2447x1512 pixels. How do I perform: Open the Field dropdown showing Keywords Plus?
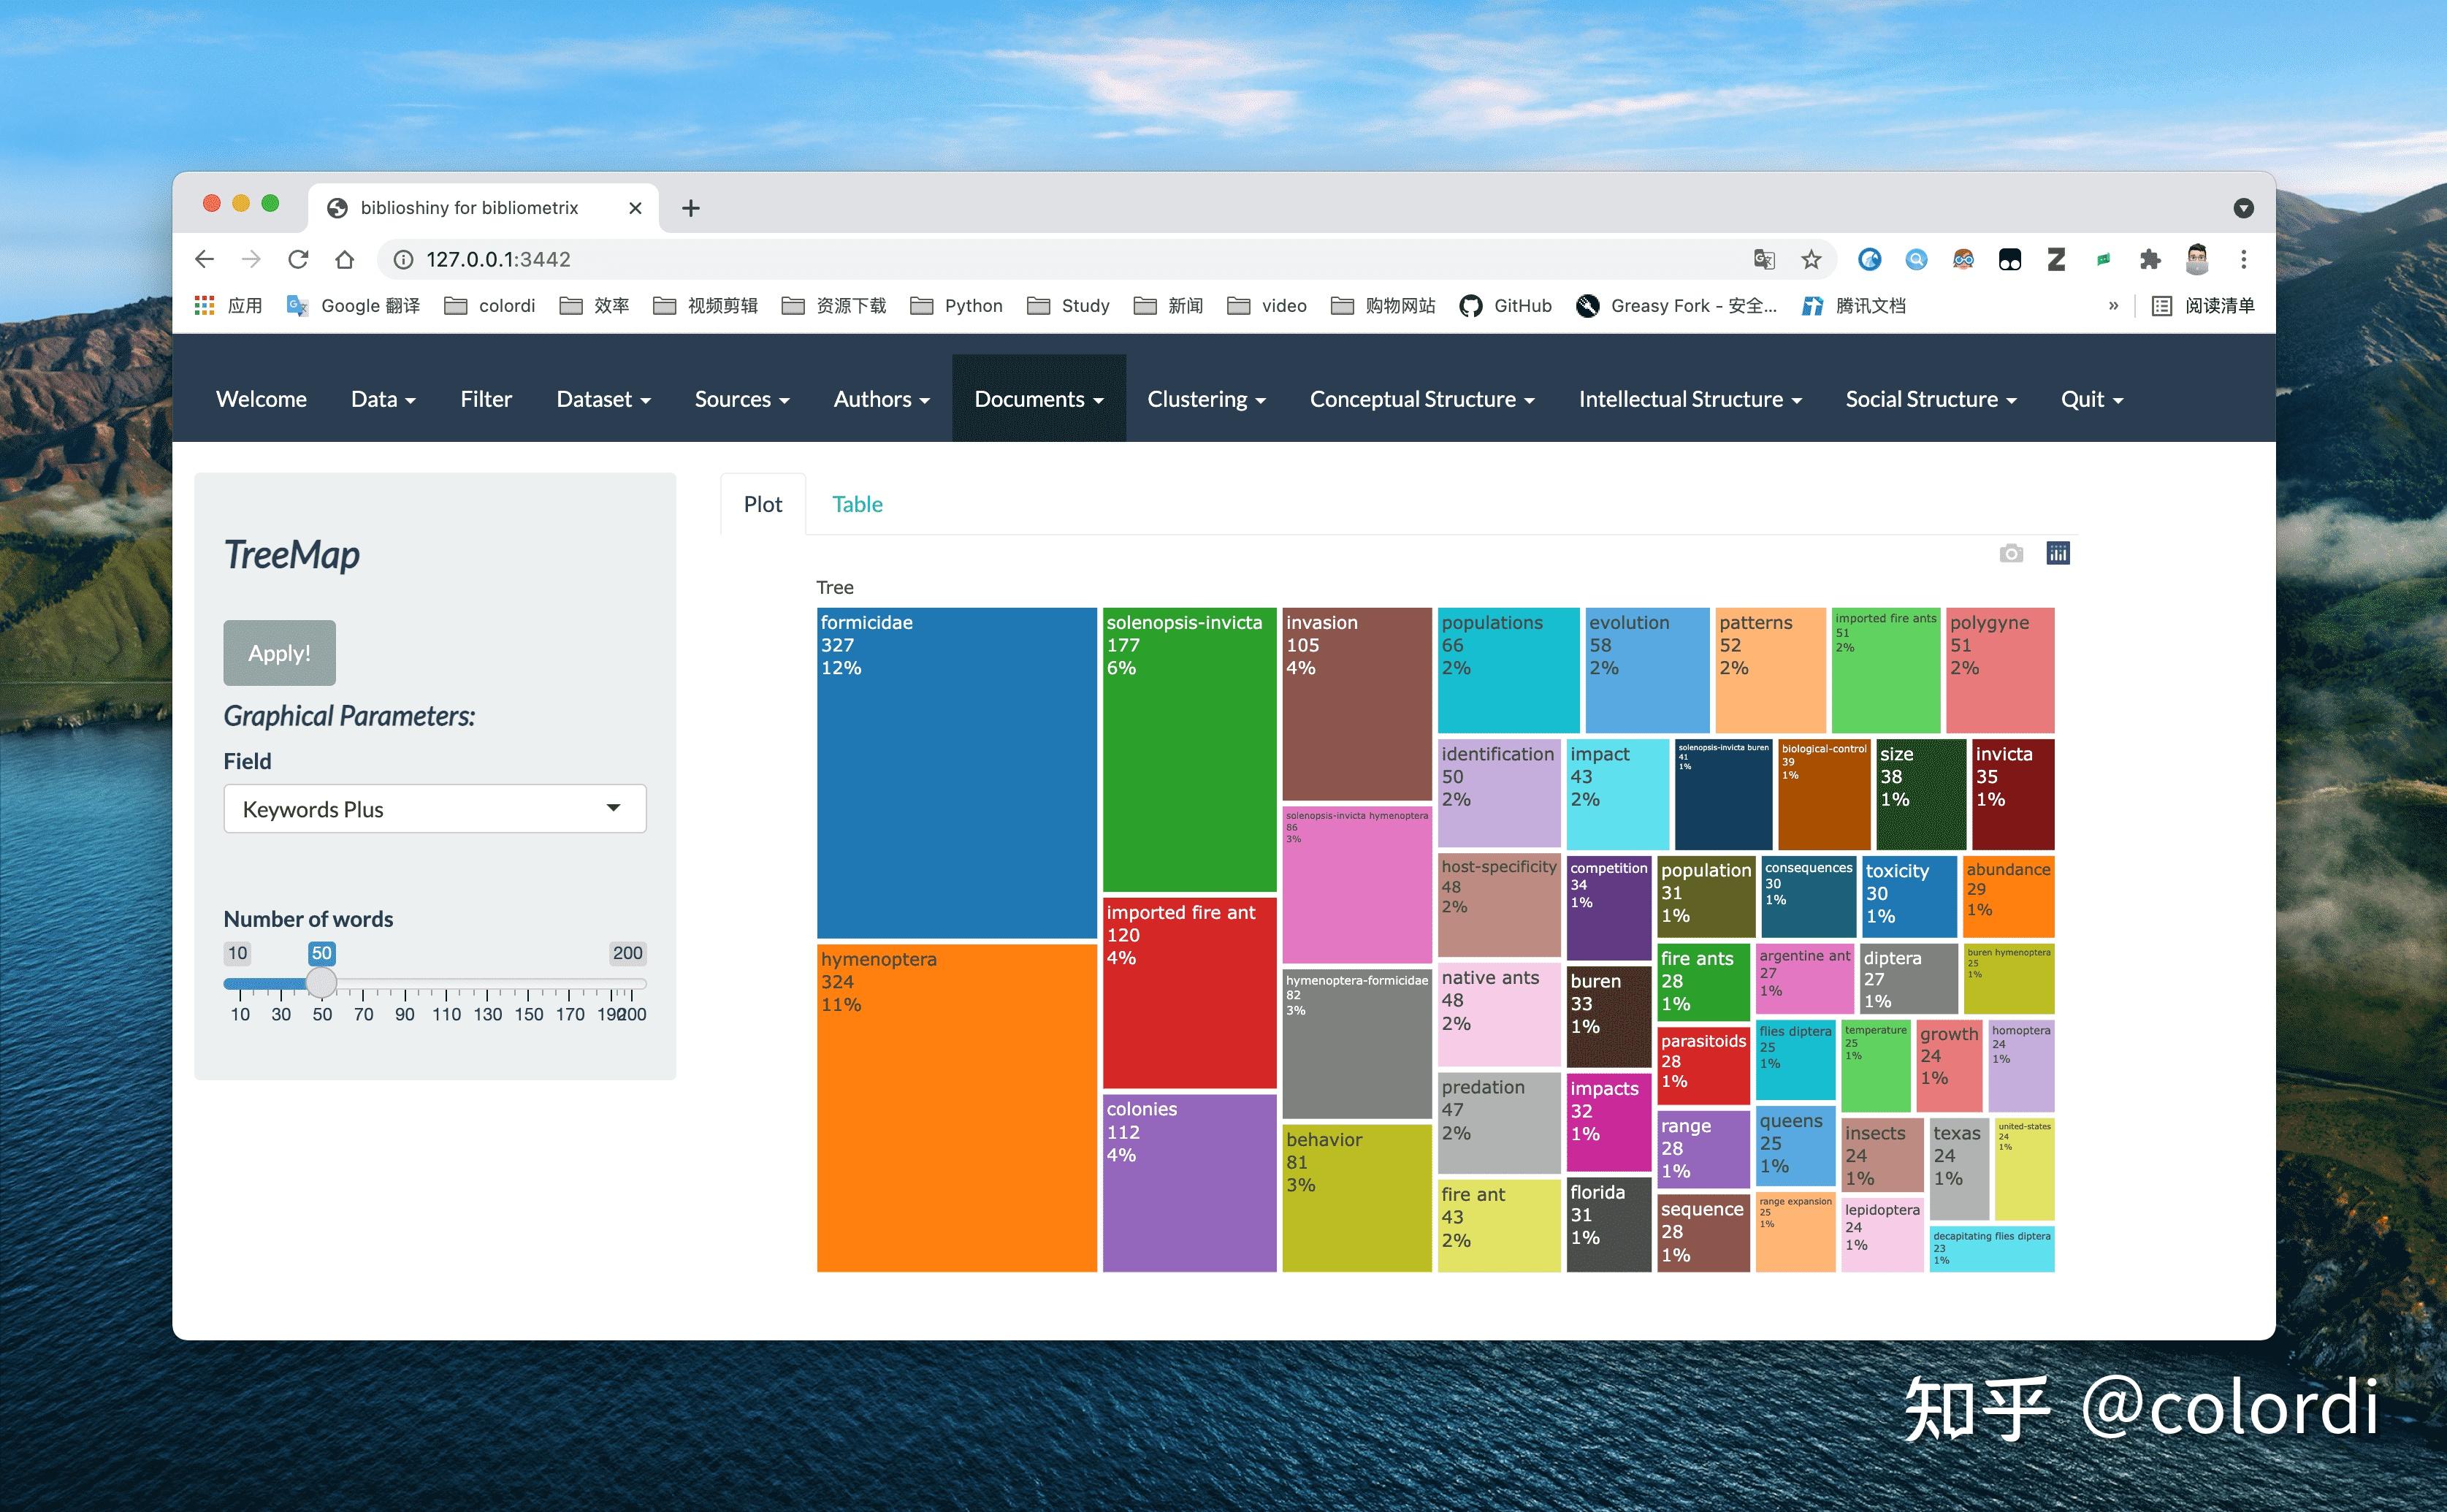434,809
